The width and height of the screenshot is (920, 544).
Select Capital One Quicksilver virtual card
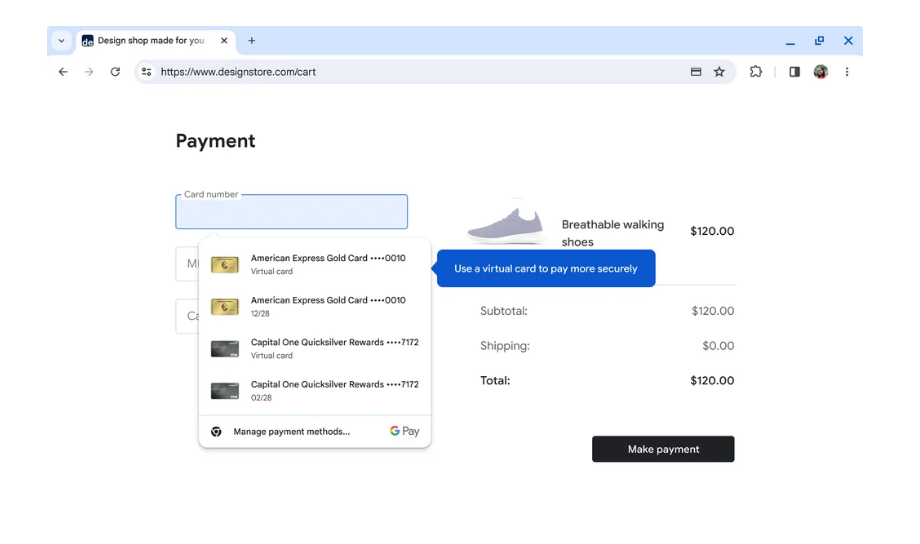point(315,348)
